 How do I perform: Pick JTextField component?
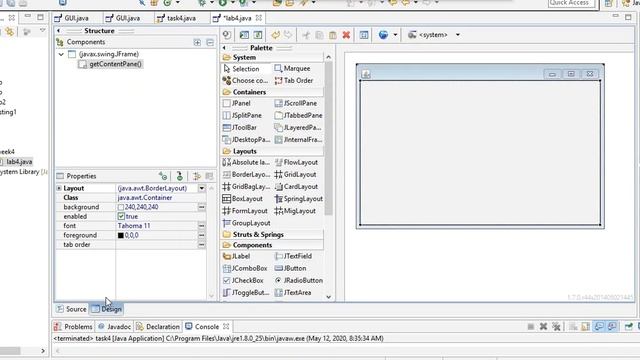293,256
